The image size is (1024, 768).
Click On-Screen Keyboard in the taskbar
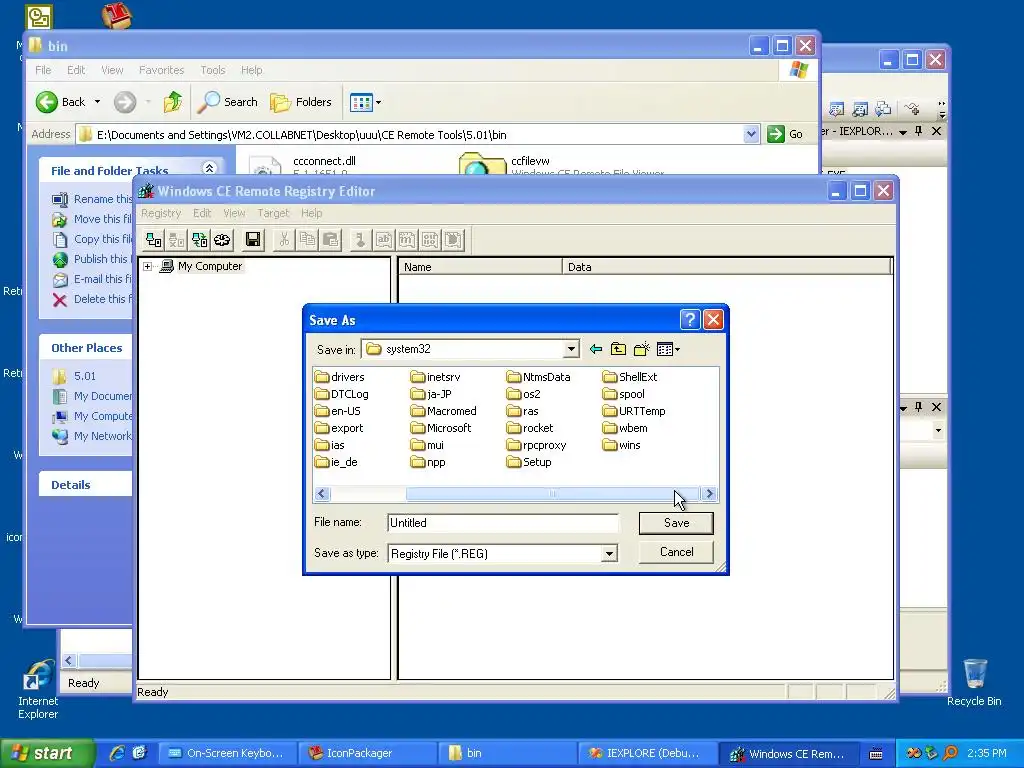[x=227, y=753]
